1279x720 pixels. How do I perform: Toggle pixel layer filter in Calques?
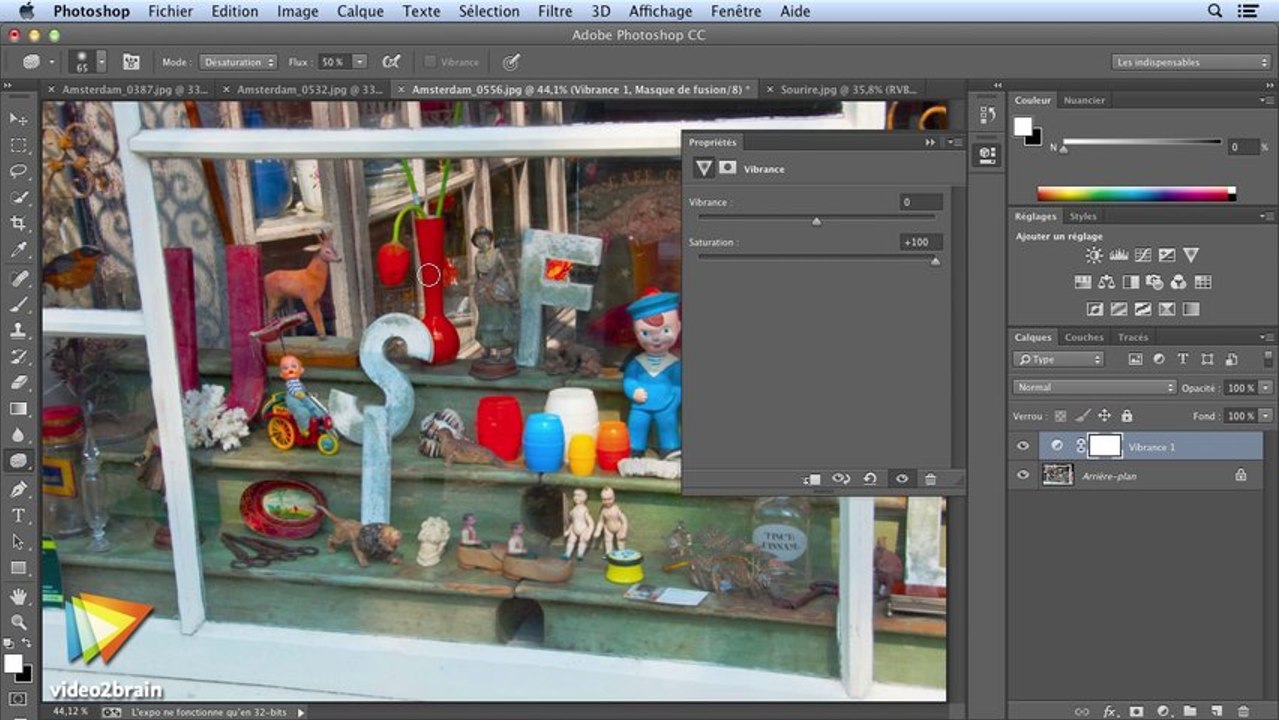coord(1135,359)
